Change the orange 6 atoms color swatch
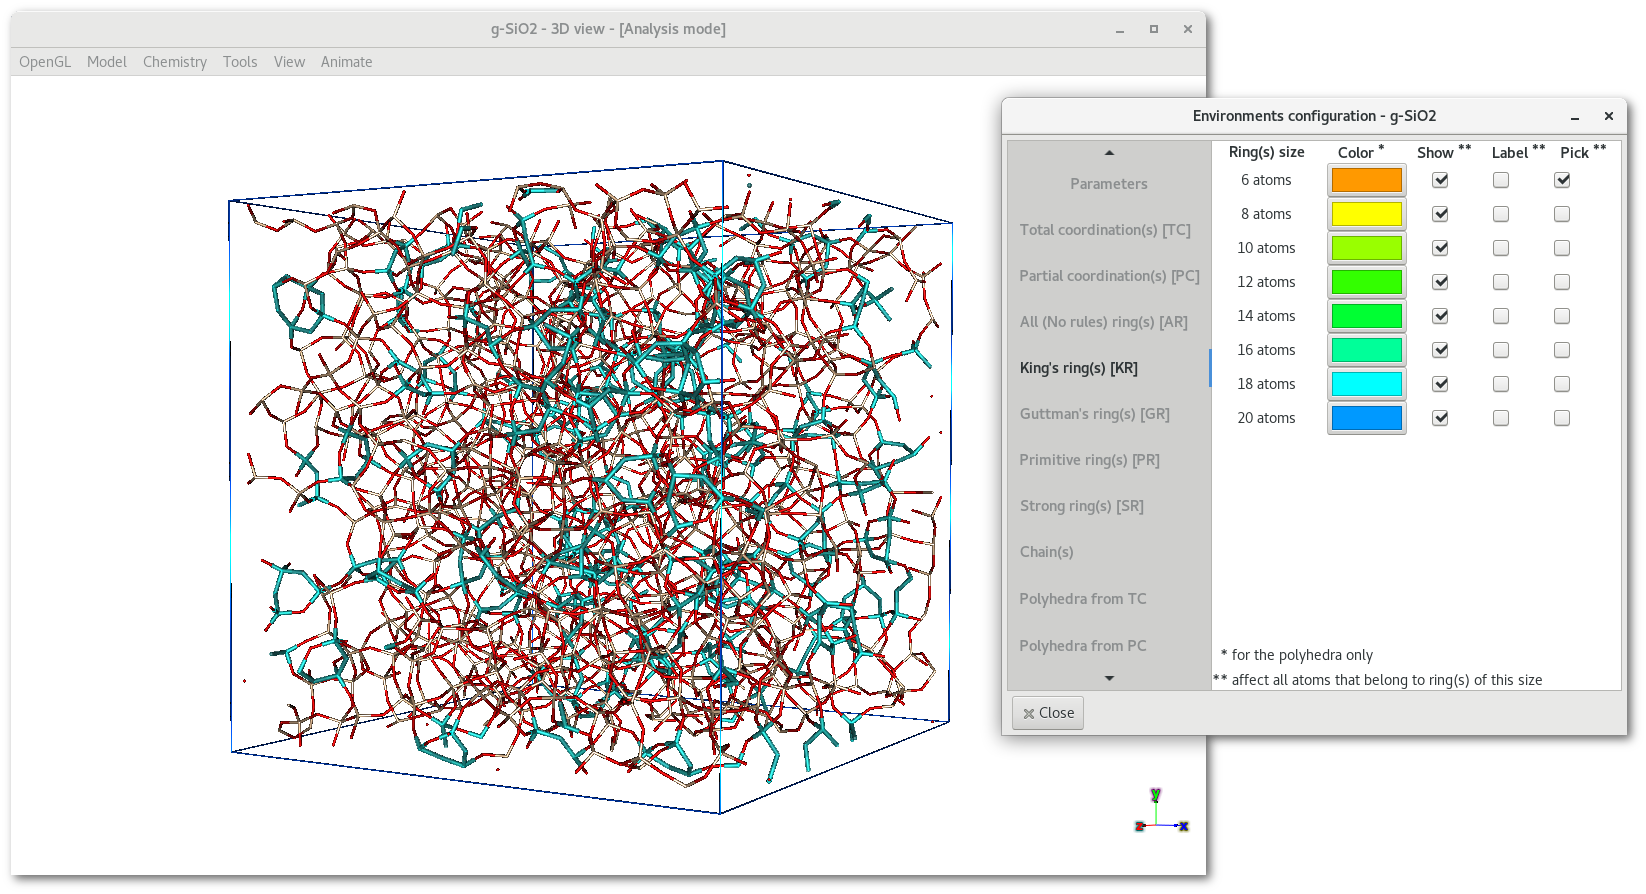This screenshot has width=1646, height=894. tap(1366, 180)
